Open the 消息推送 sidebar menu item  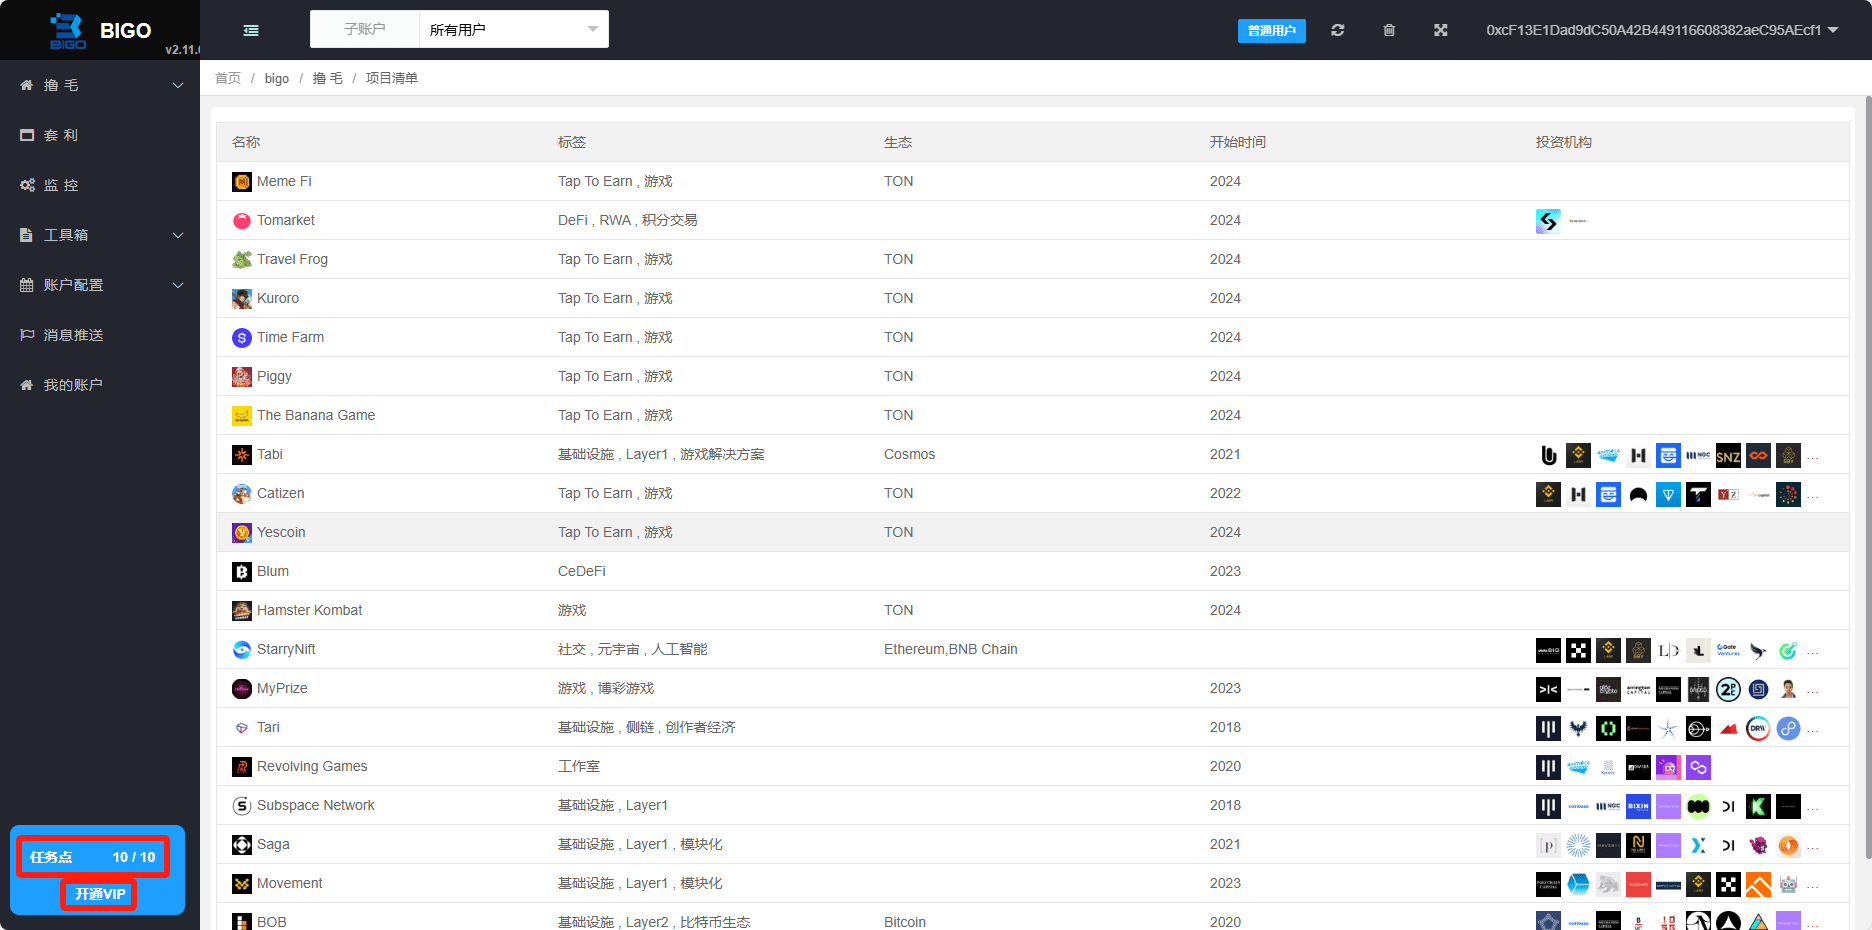tap(100, 335)
